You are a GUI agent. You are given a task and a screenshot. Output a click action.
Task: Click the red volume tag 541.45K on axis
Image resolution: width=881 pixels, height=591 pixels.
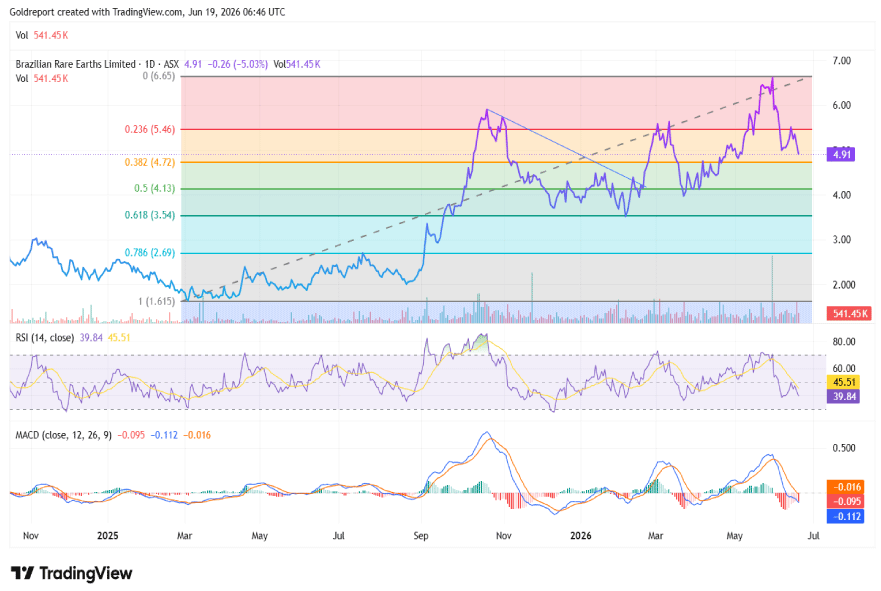(x=849, y=313)
